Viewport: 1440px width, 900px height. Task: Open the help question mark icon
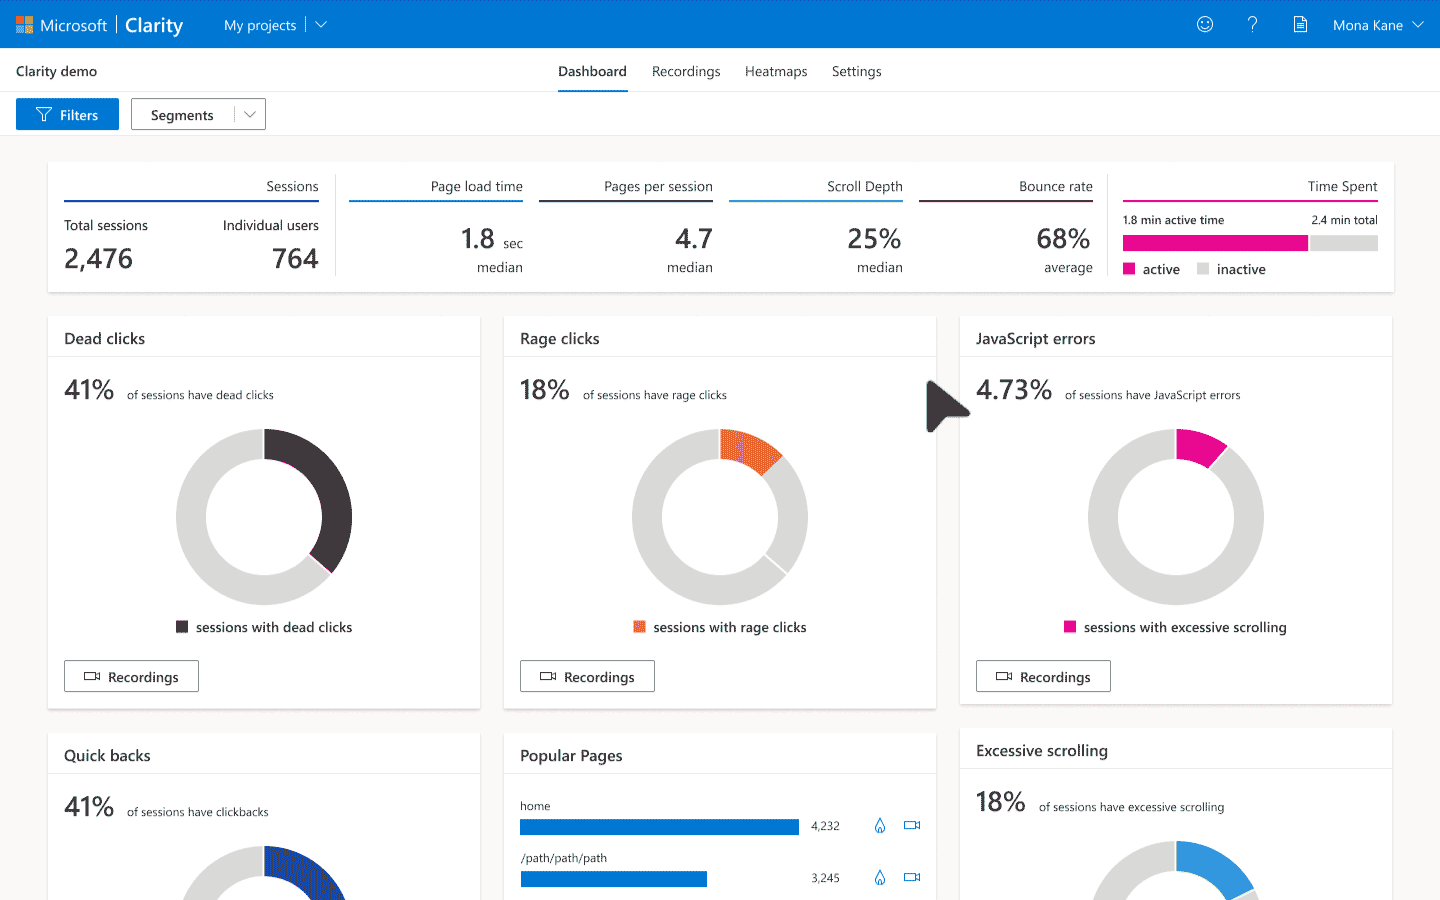[x=1252, y=24]
